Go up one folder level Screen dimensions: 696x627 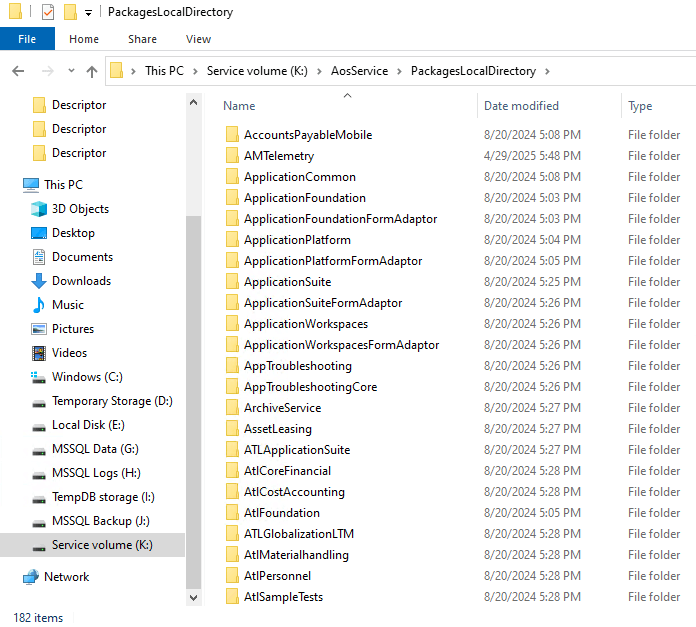click(x=92, y=71)
